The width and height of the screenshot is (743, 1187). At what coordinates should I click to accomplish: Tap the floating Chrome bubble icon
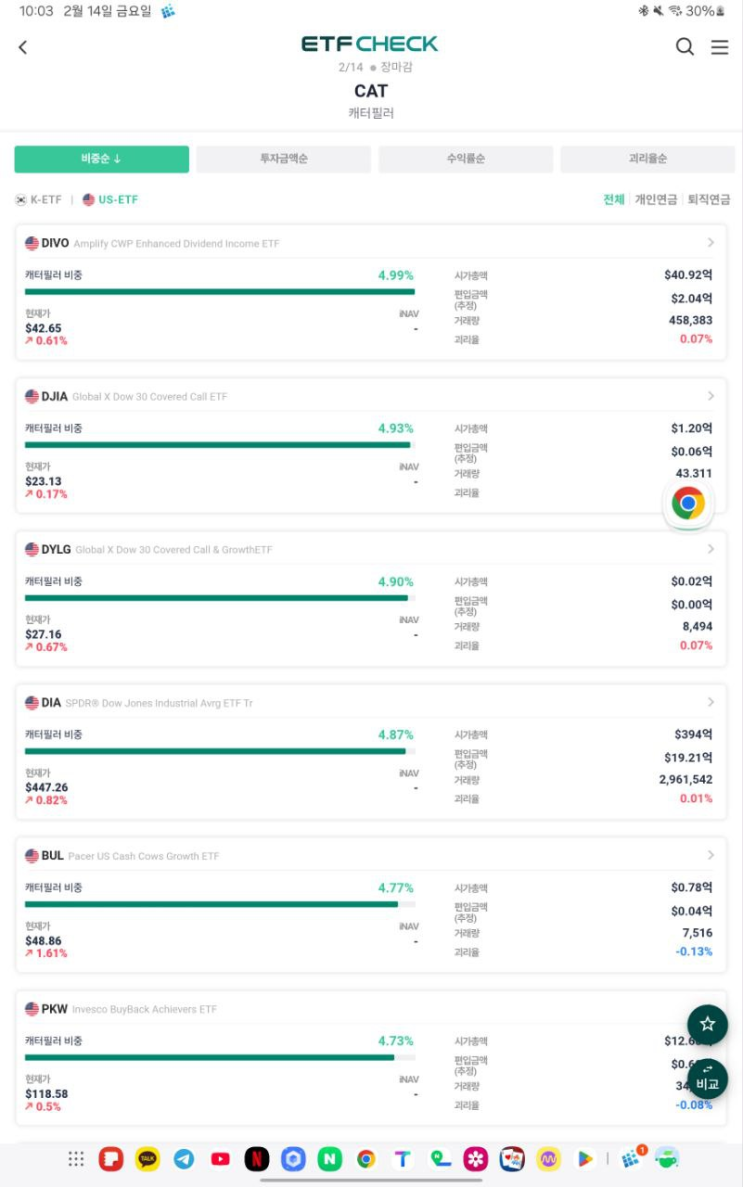[688, 503]
